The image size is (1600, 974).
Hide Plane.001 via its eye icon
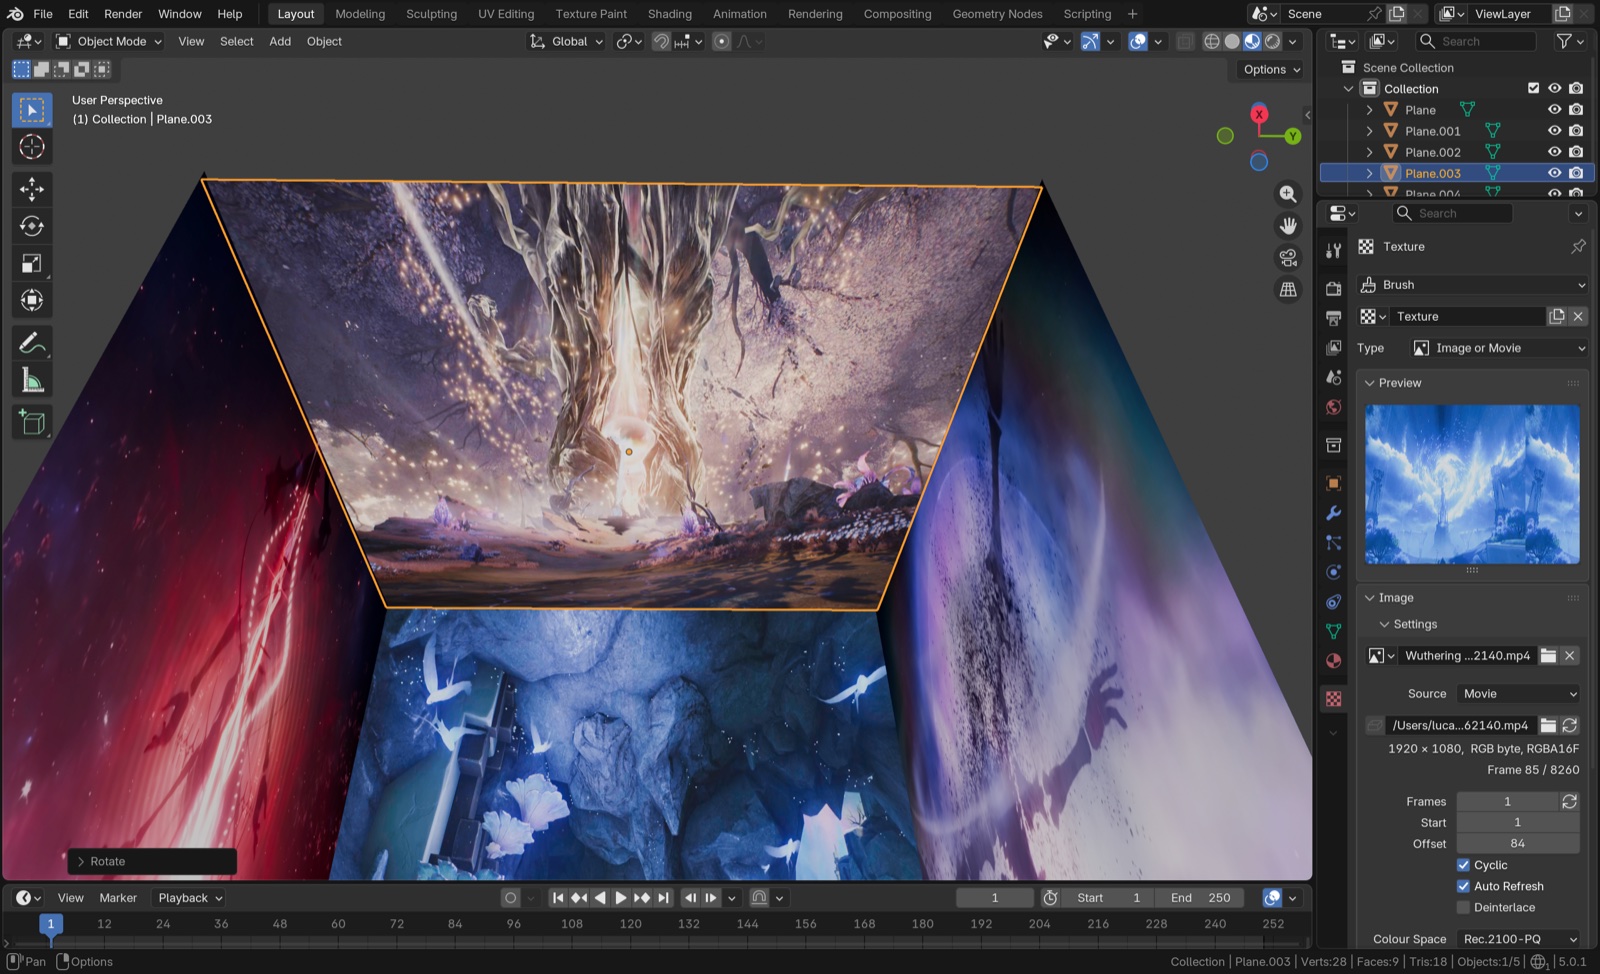point(1554,131)
